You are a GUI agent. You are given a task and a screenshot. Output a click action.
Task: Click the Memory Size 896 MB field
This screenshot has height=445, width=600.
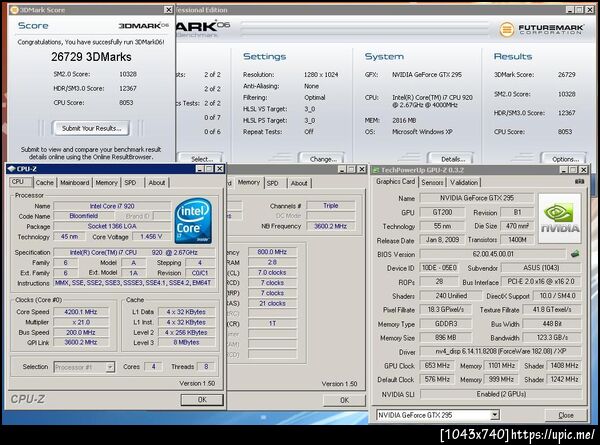pyautogui.click(x=445, y=338)
